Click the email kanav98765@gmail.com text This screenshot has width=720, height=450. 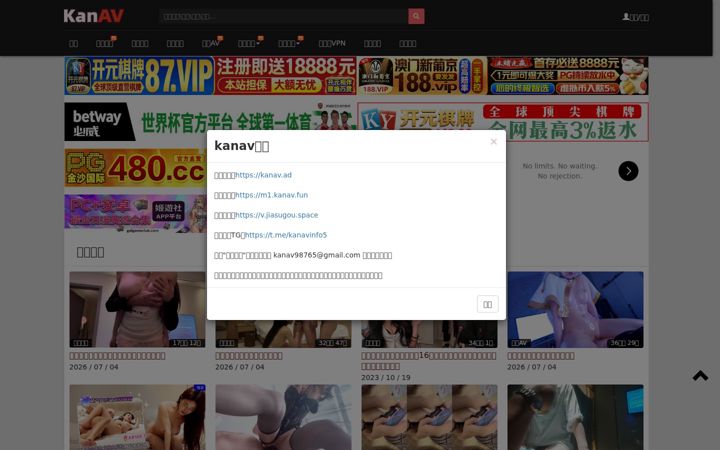click(x=317, y=255)
